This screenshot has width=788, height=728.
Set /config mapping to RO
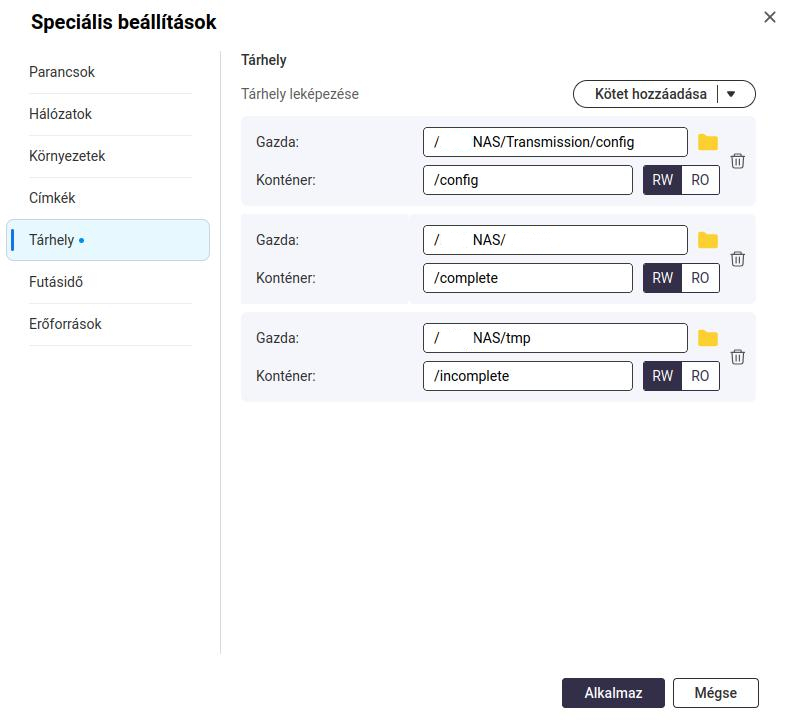pyautogui.click(x=700, y=180)
